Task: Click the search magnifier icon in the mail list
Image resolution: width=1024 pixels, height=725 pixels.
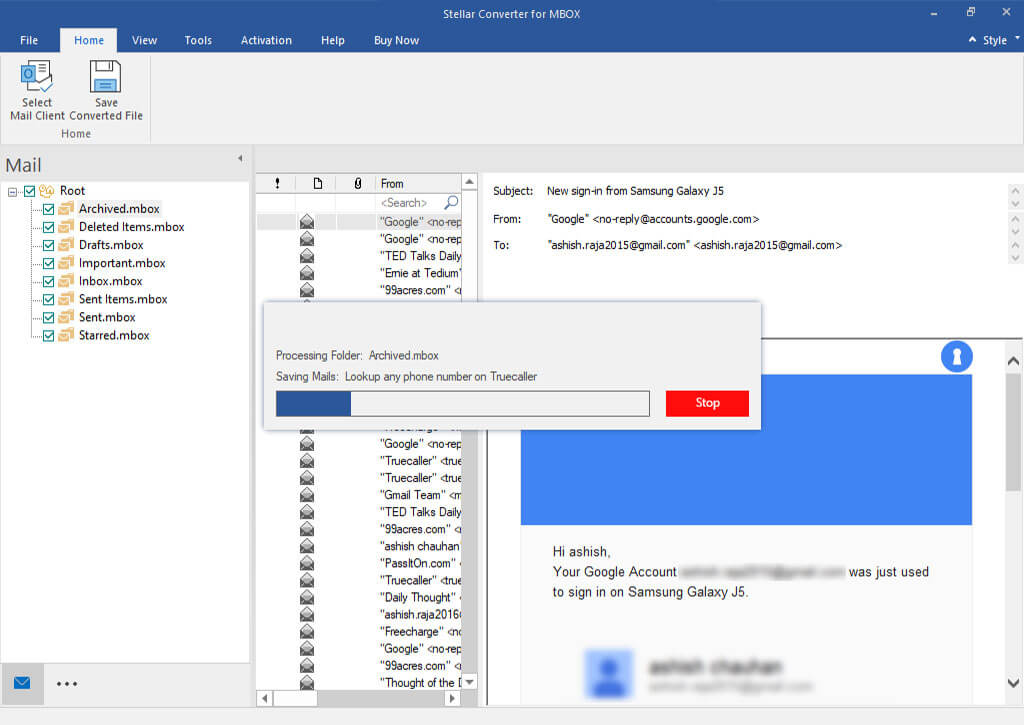Action: coord(451,202)
